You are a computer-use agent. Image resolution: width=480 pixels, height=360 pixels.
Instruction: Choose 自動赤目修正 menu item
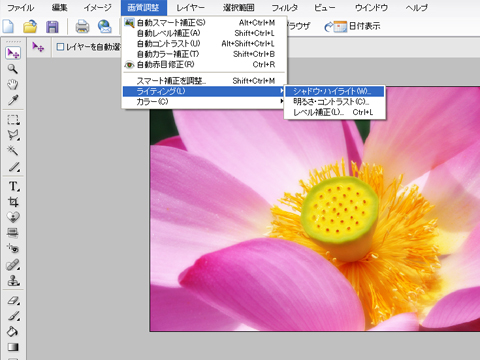point(204,64)
